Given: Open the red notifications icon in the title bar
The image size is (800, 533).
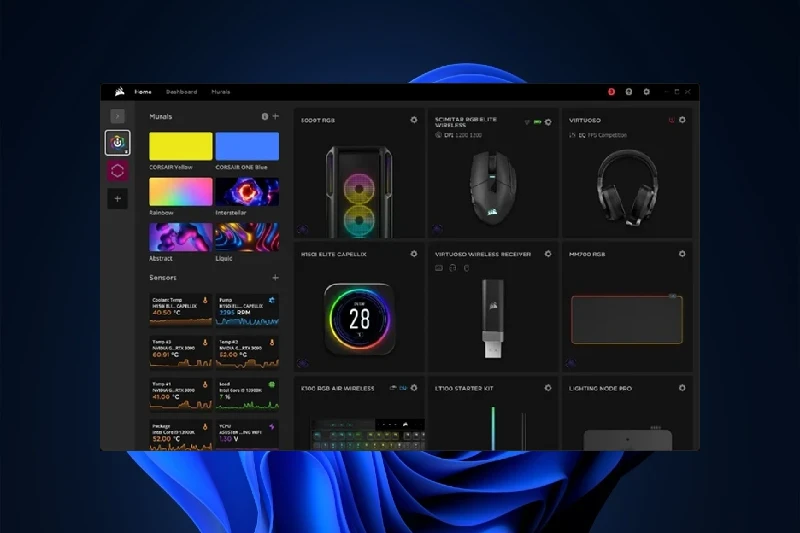Looking at the screenshot, I should click(612, 92).
